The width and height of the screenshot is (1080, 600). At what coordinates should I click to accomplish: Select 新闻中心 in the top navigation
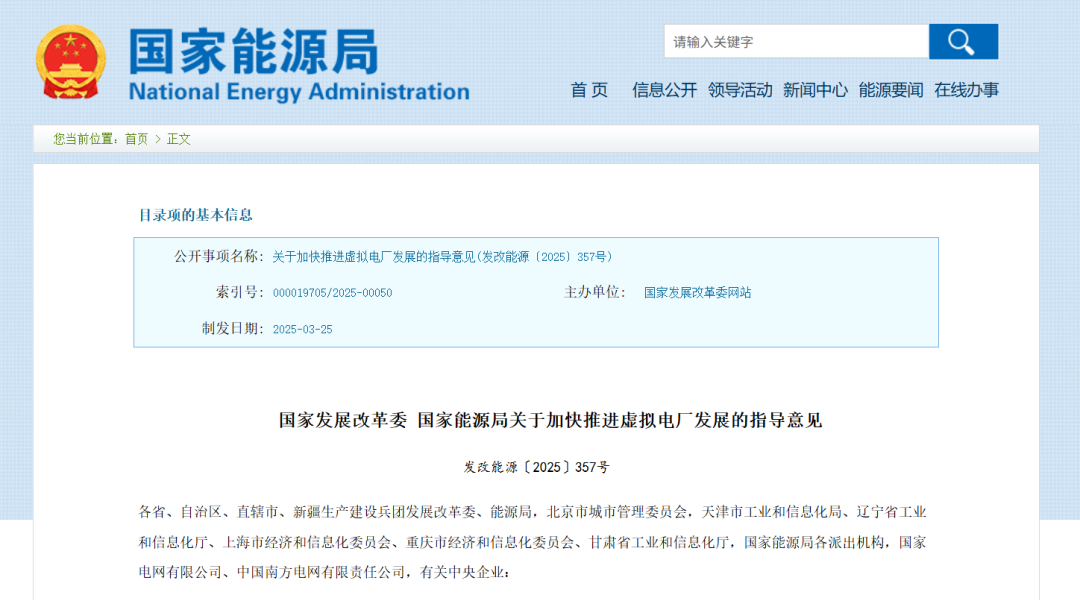(815, 90)
